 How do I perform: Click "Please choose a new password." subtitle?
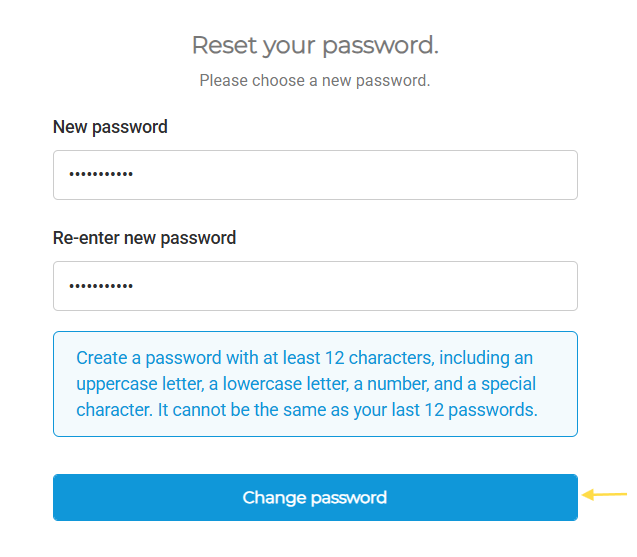315,80
